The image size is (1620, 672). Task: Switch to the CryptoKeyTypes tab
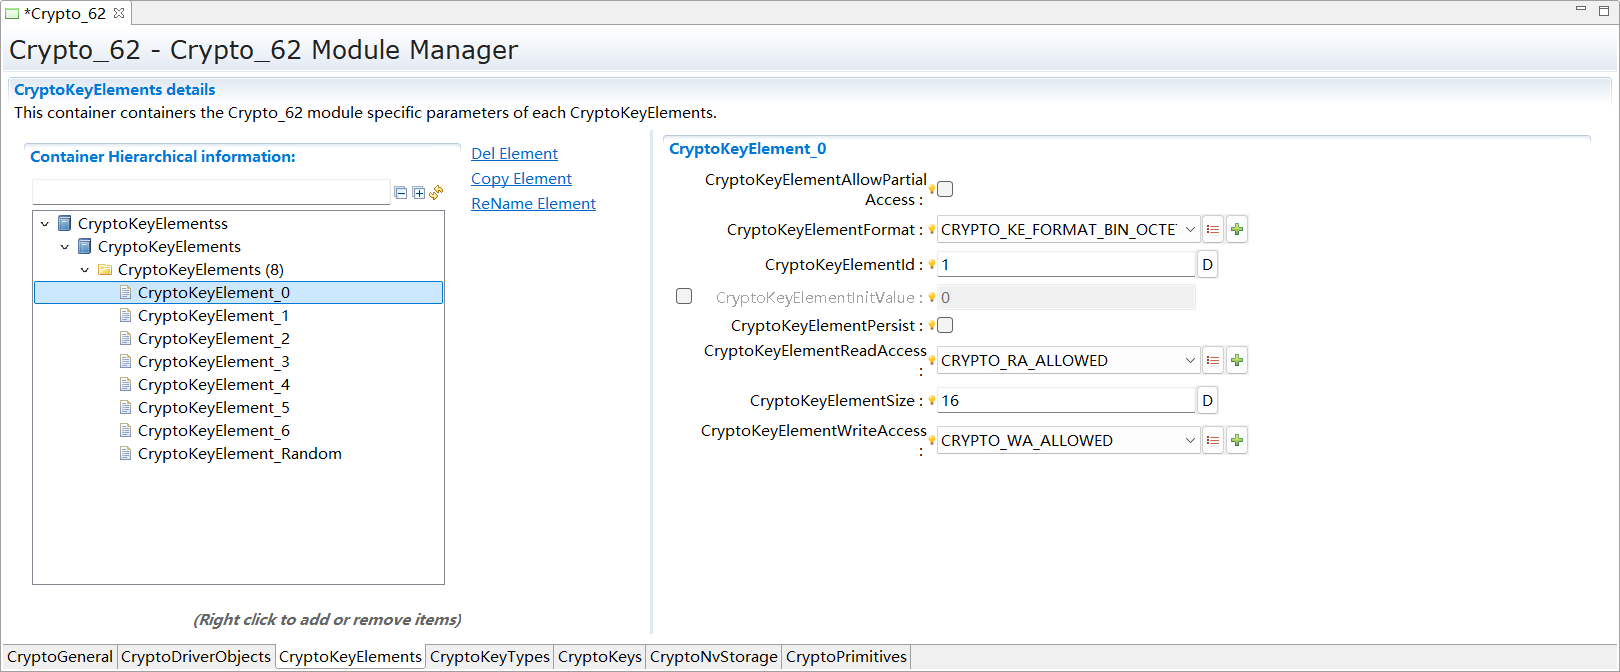click(x=489, y=657)
